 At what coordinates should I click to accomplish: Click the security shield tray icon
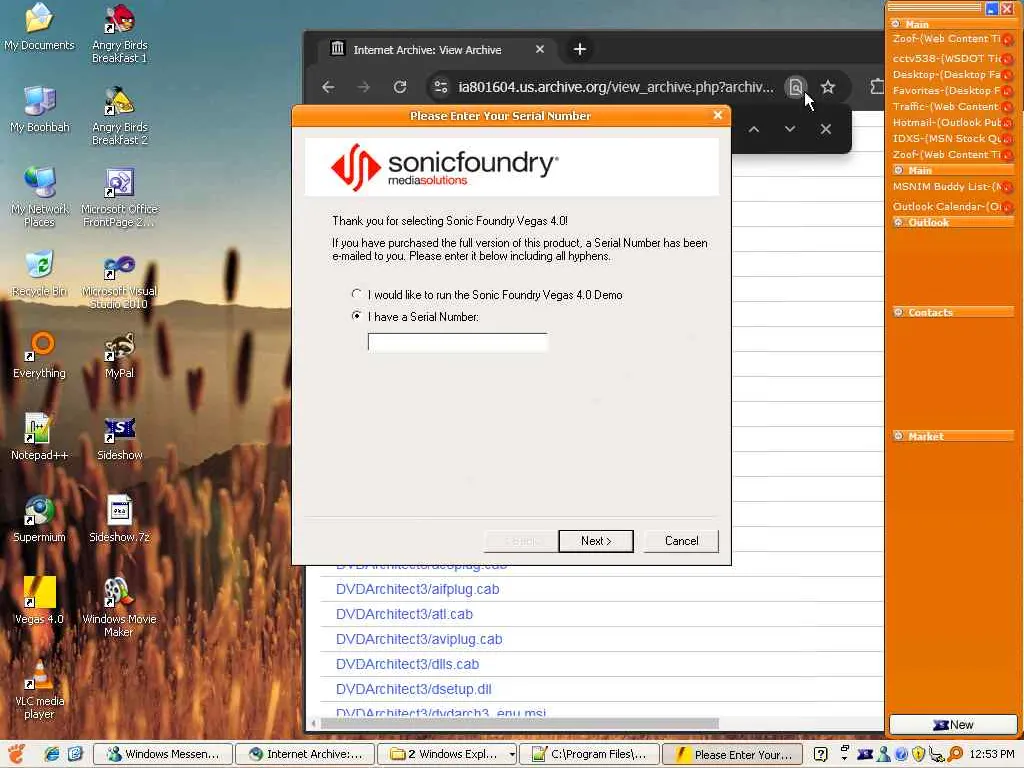click(x=918, y=754)
